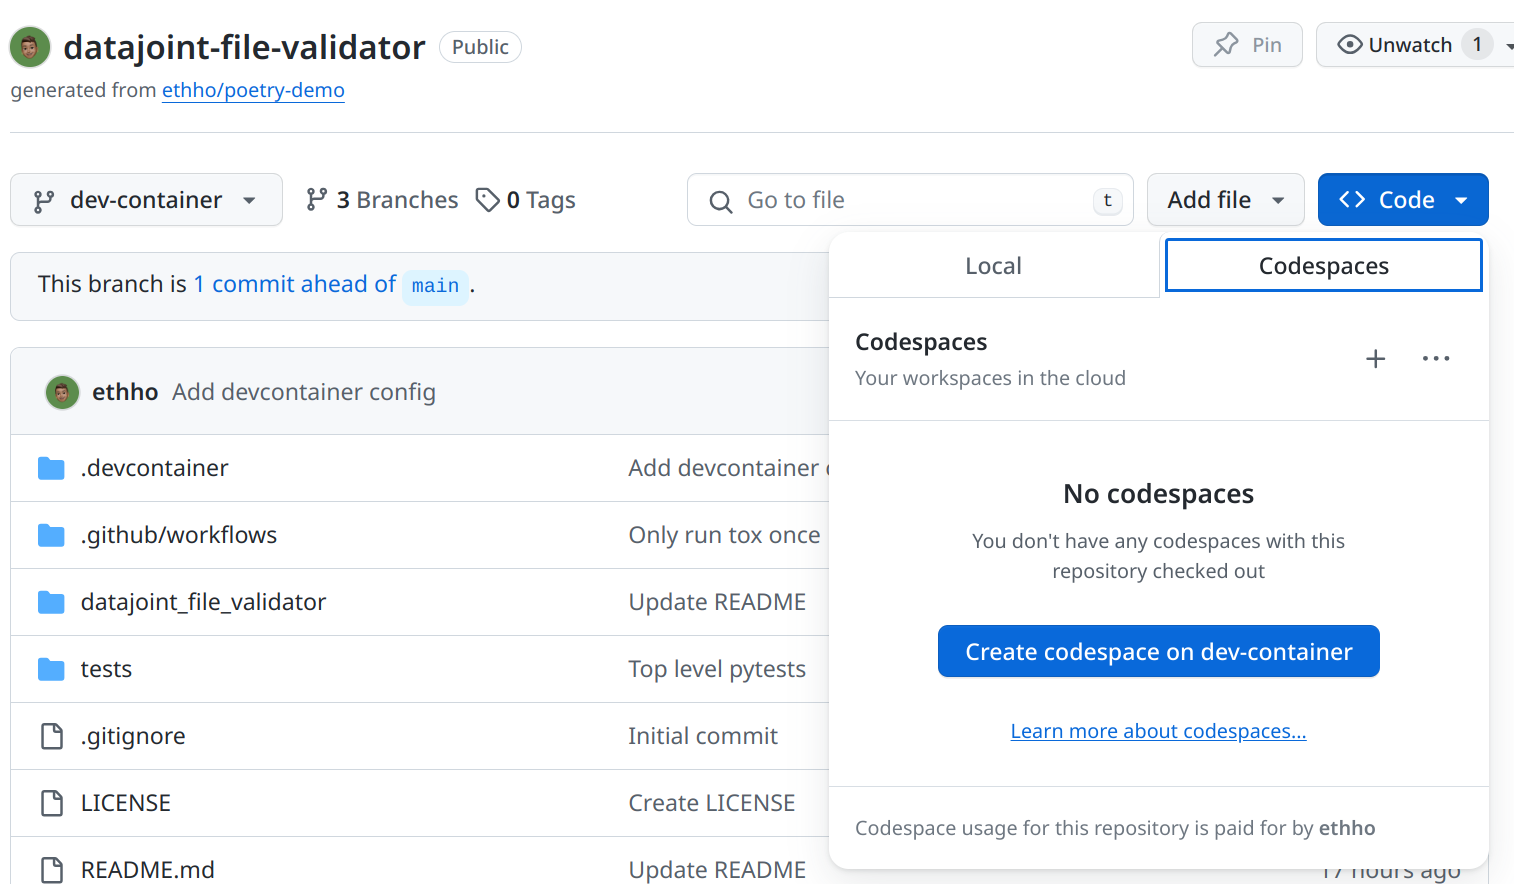Click the code brackets icon on Code button

(x=1352, y=200)
